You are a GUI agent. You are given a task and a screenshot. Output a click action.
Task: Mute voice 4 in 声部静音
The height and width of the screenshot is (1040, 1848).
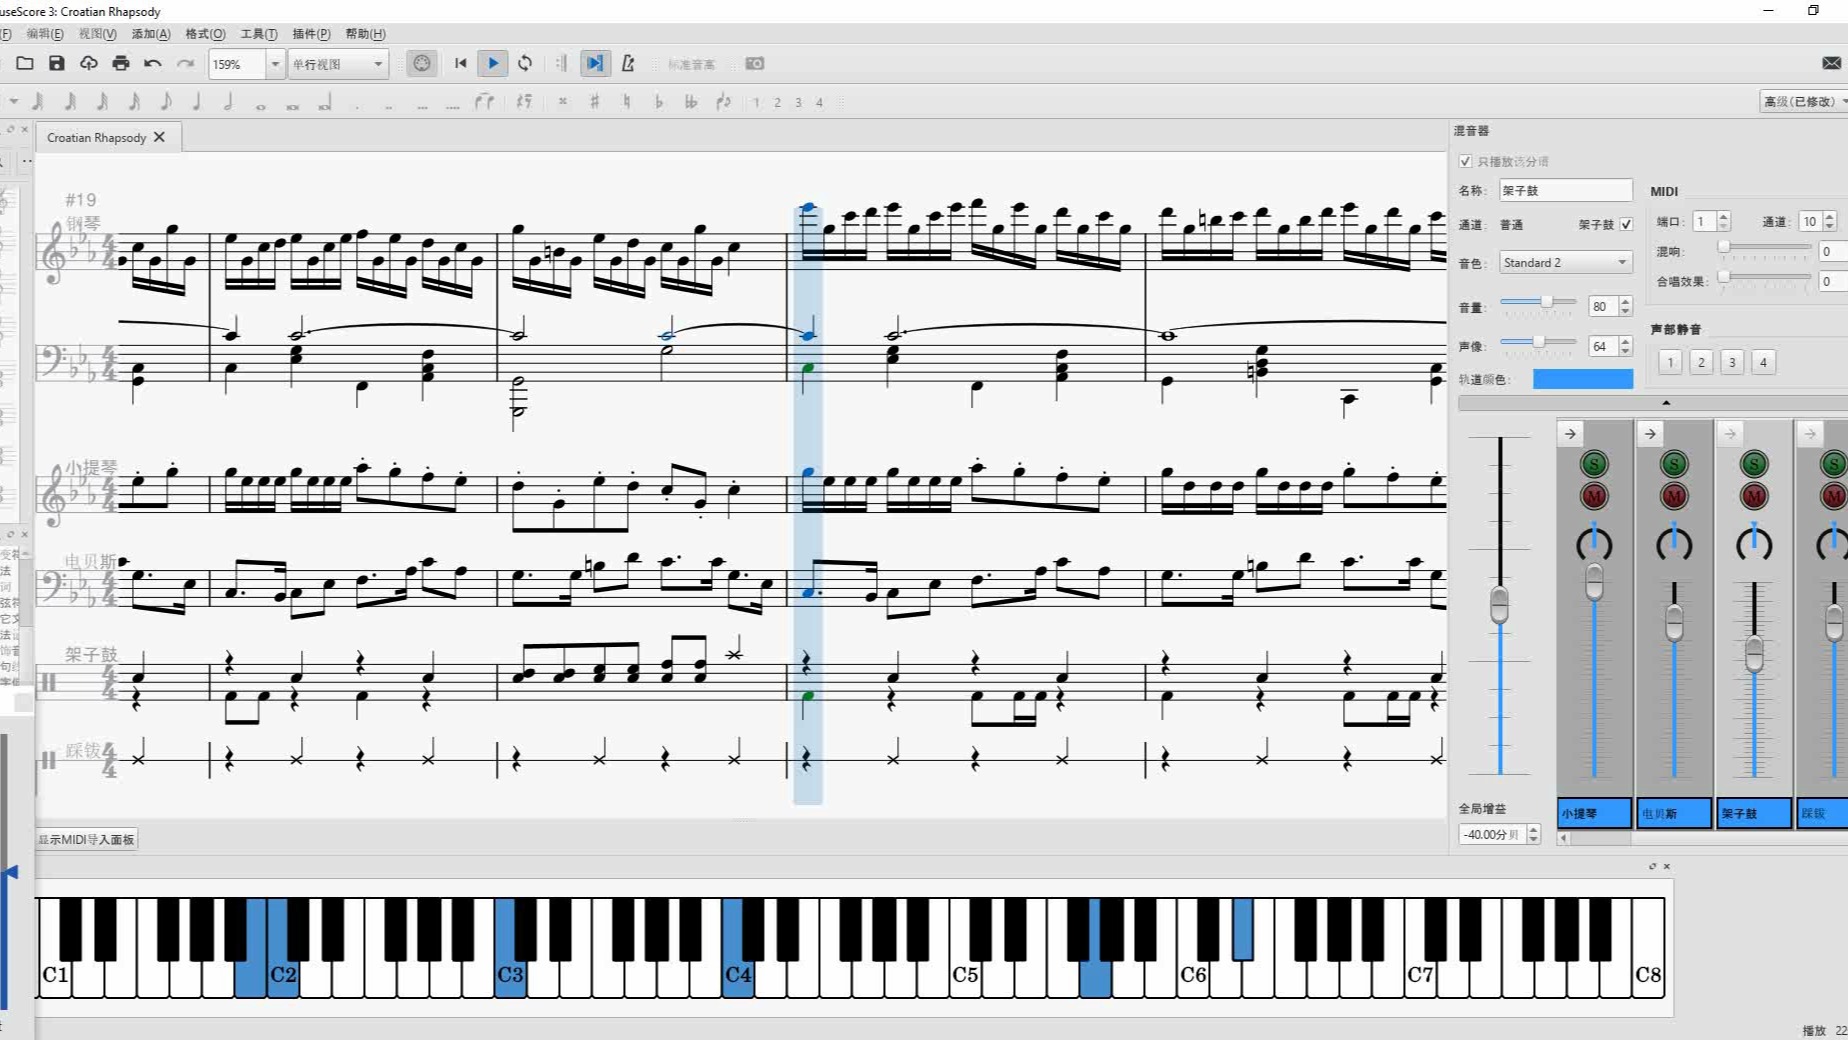tap(1764, 362)
